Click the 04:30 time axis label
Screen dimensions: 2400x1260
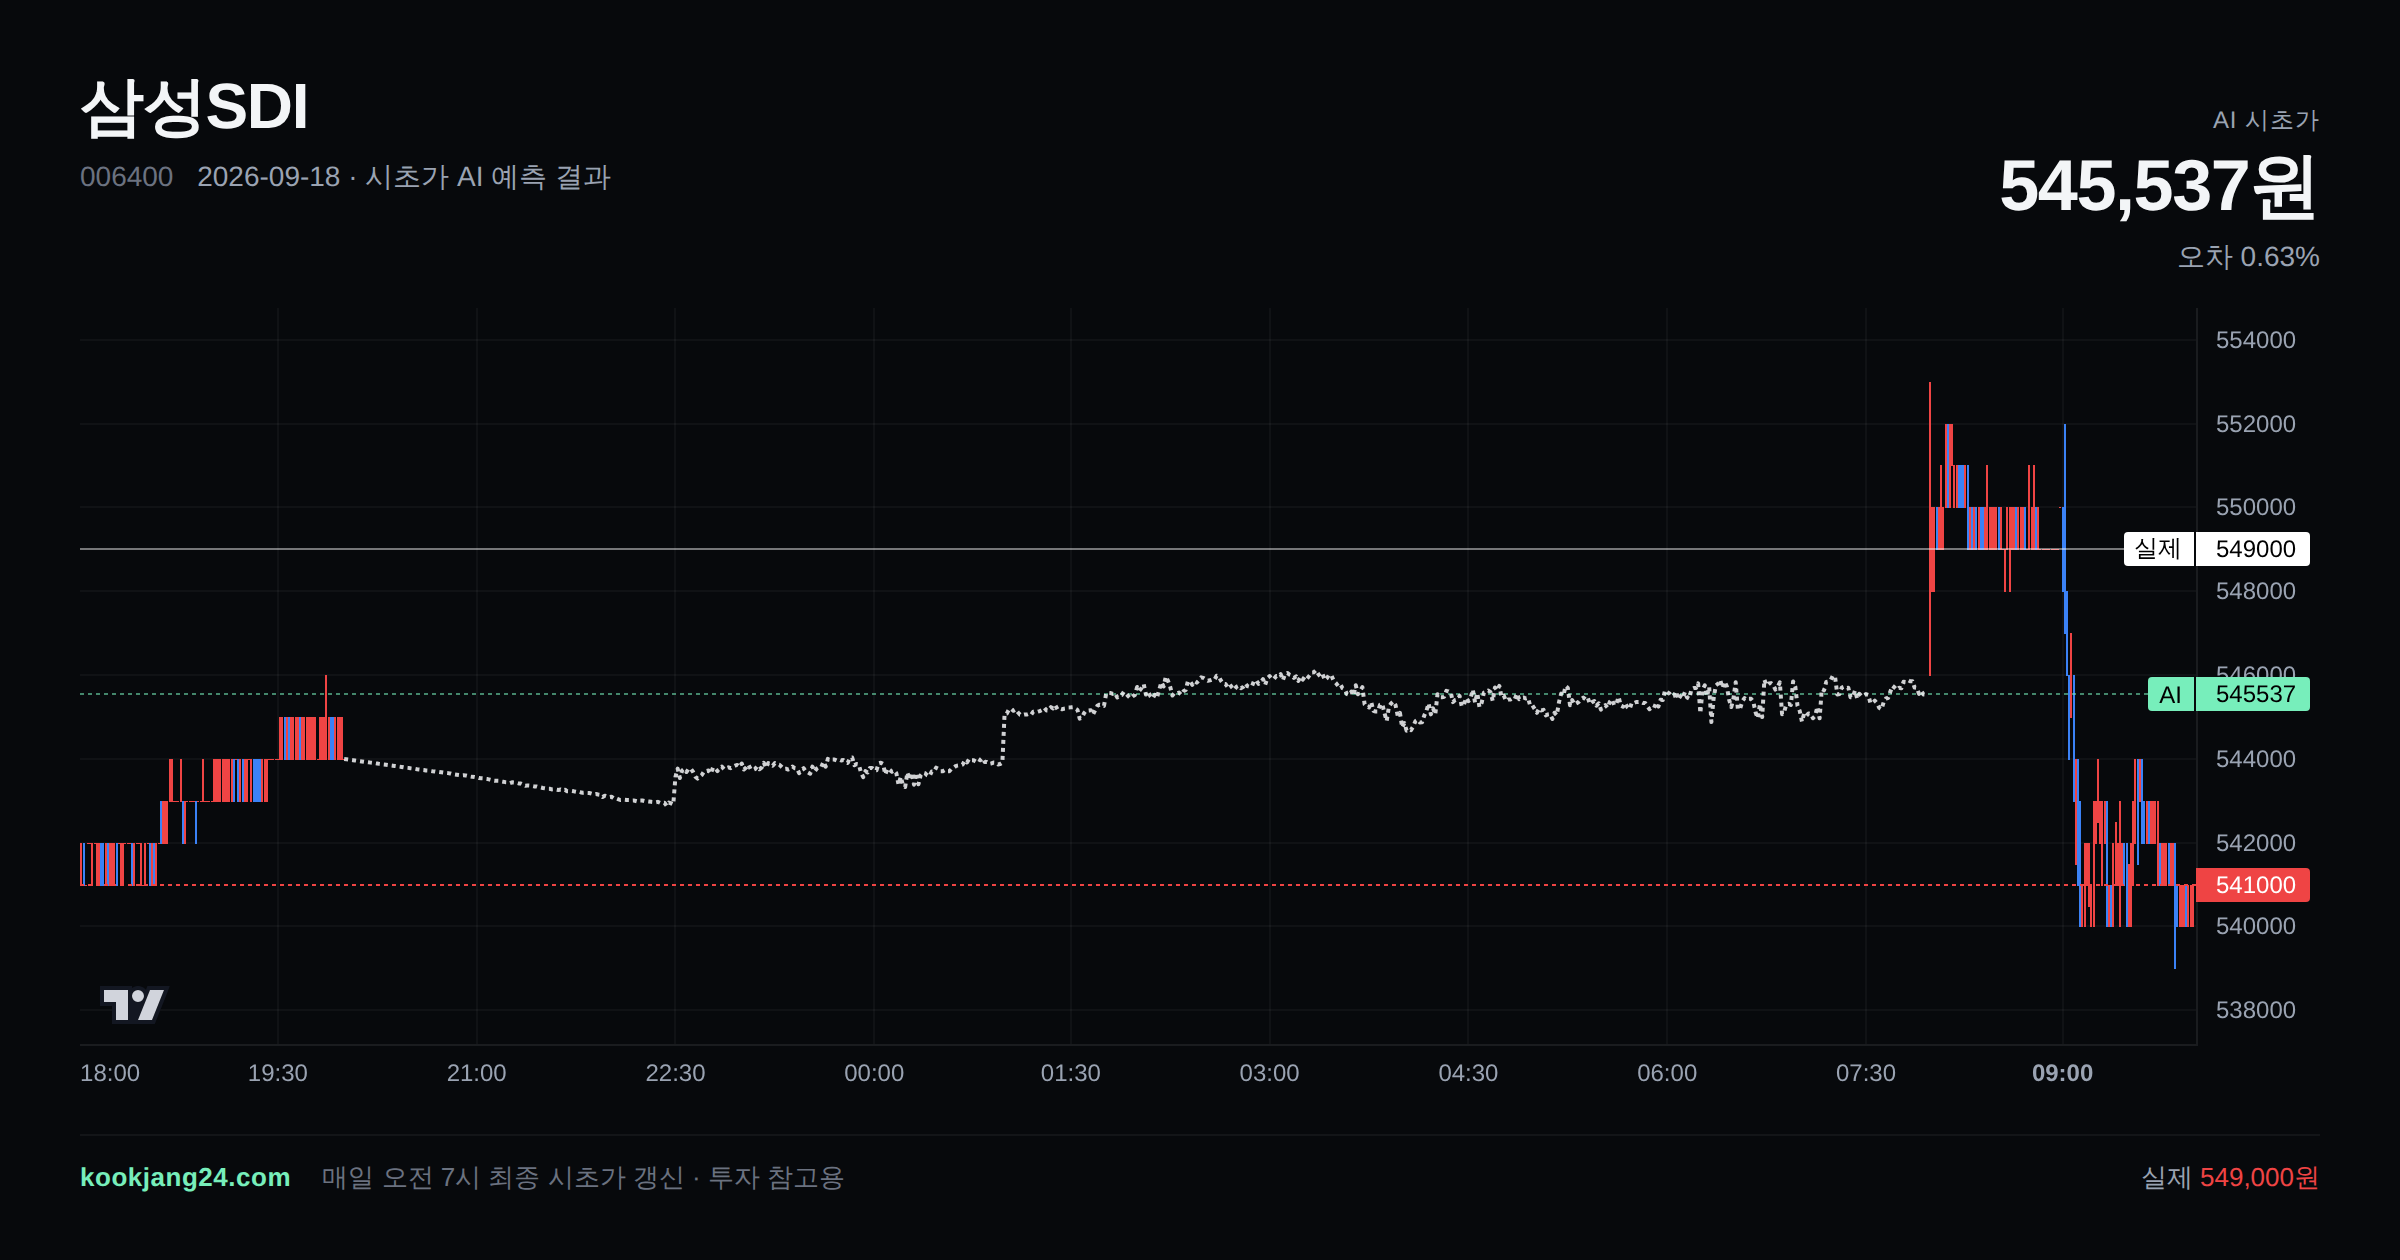point(1468,1073)
